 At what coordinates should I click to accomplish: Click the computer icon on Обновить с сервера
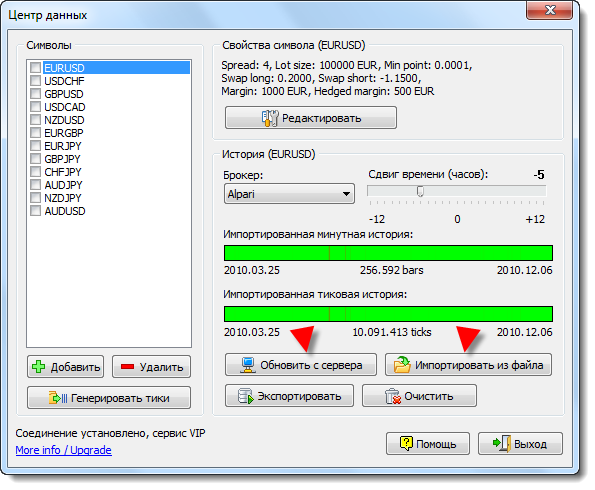[x=248, y=365]
